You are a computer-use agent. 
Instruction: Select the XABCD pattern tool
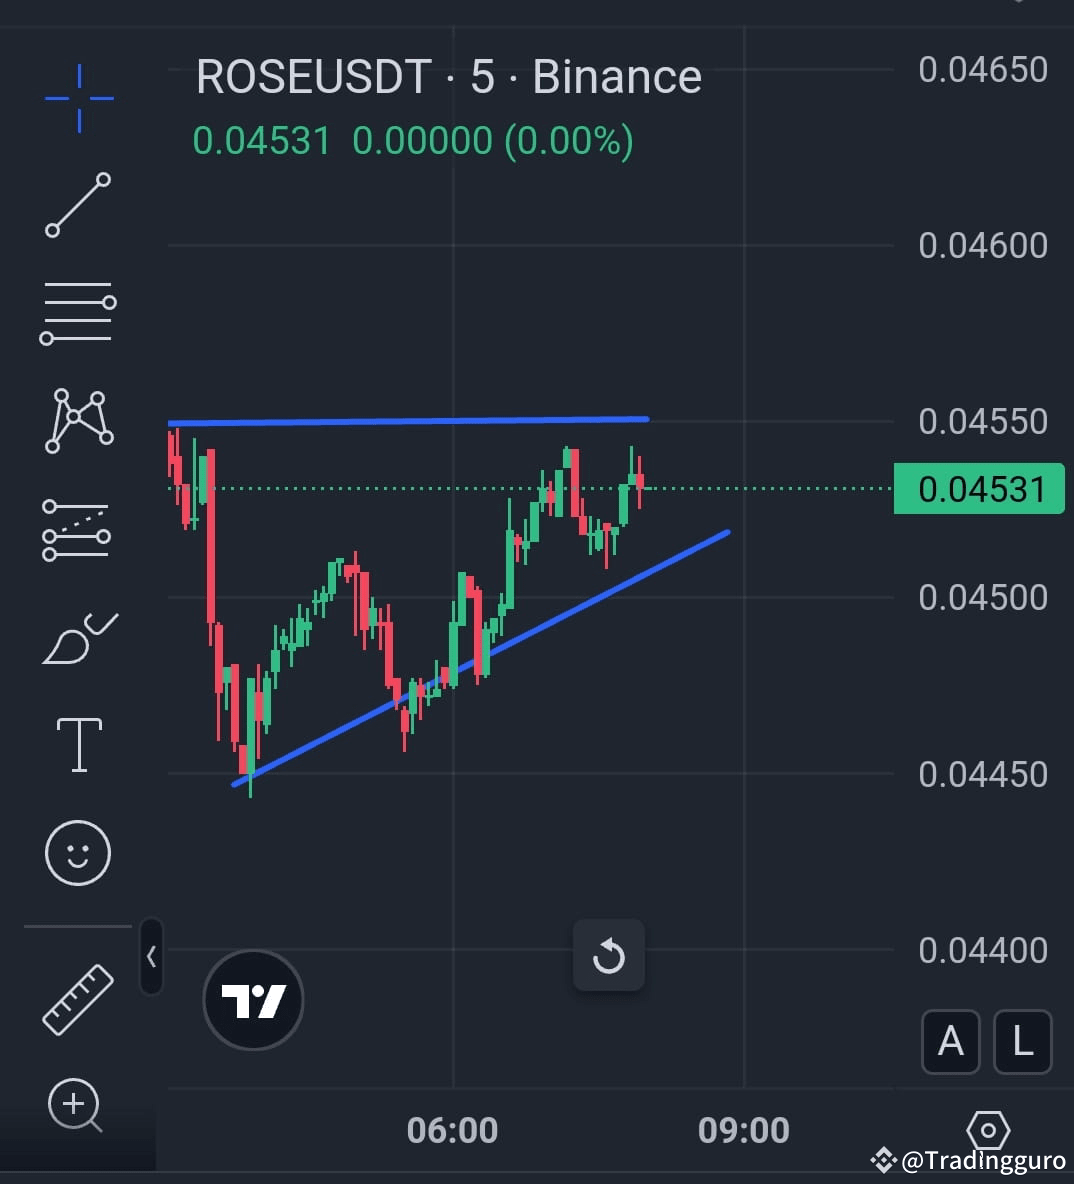[79, 421]
